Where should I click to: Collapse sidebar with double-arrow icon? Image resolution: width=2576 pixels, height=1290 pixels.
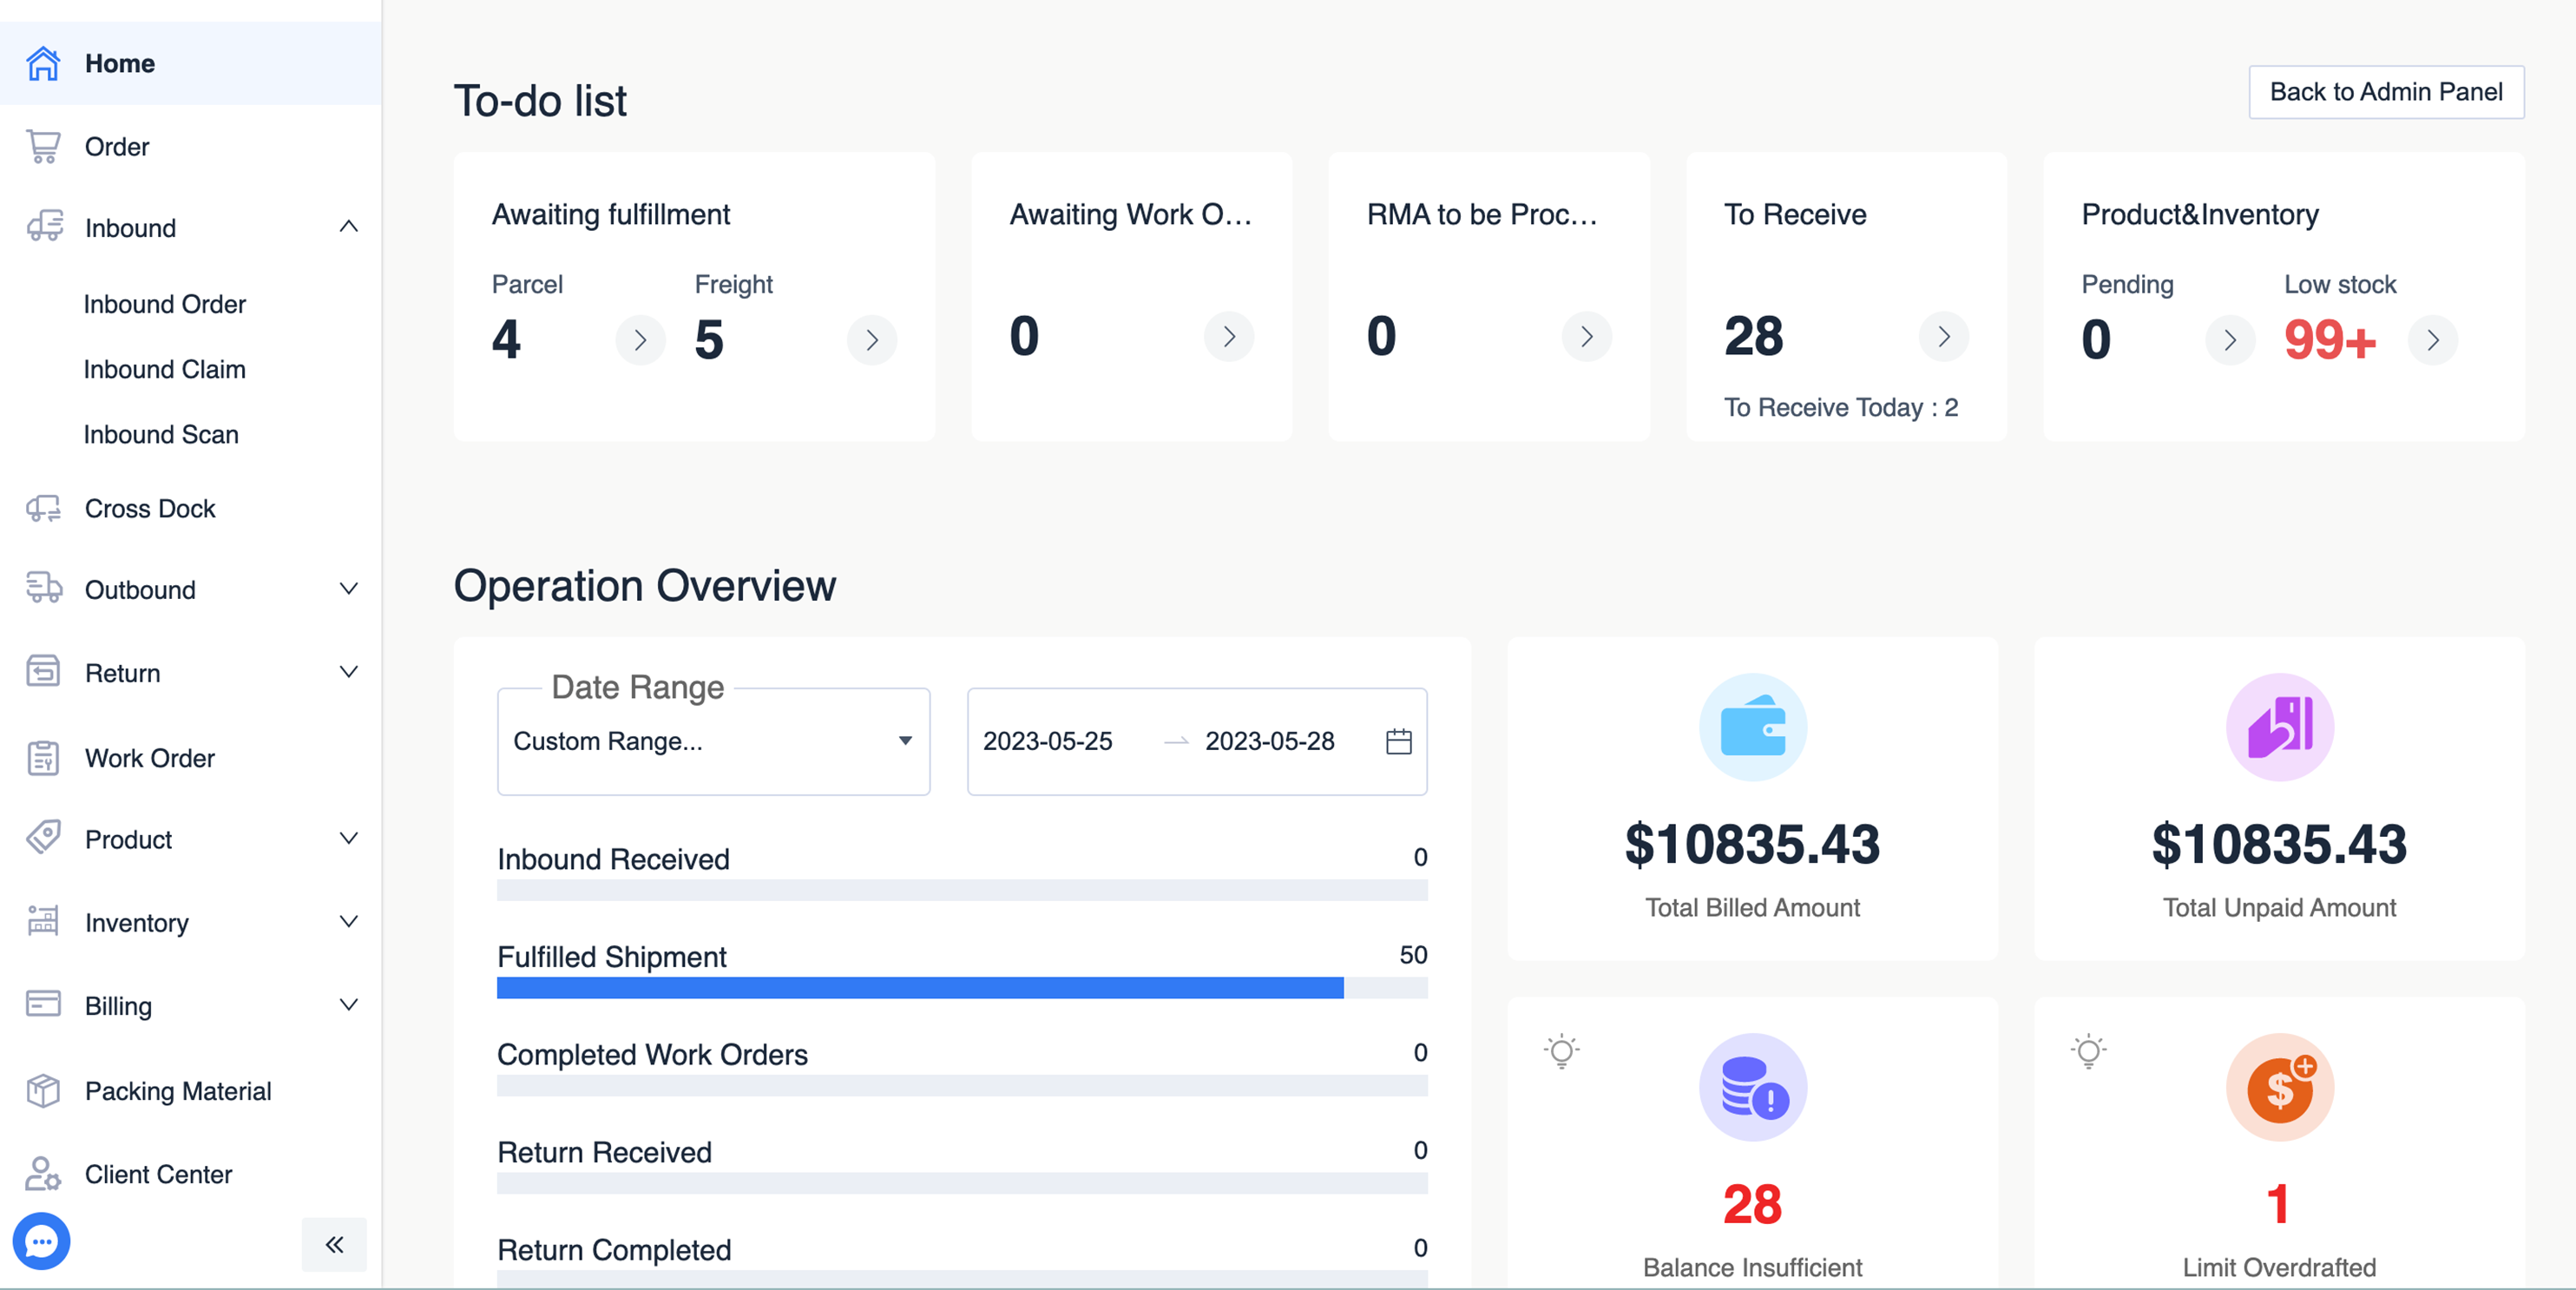coord(334,1244)
